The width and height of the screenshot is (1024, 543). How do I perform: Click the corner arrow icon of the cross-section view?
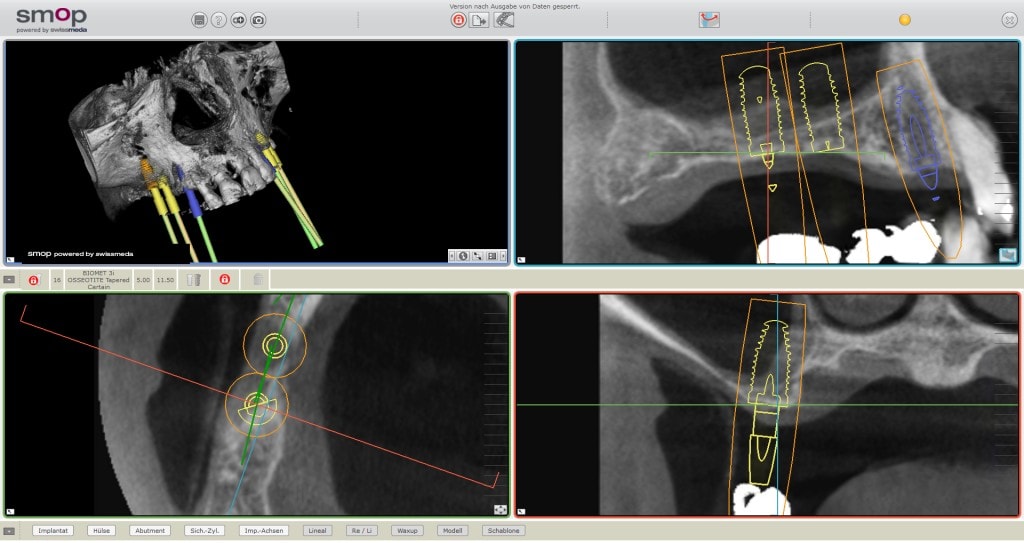click(521, 512)
